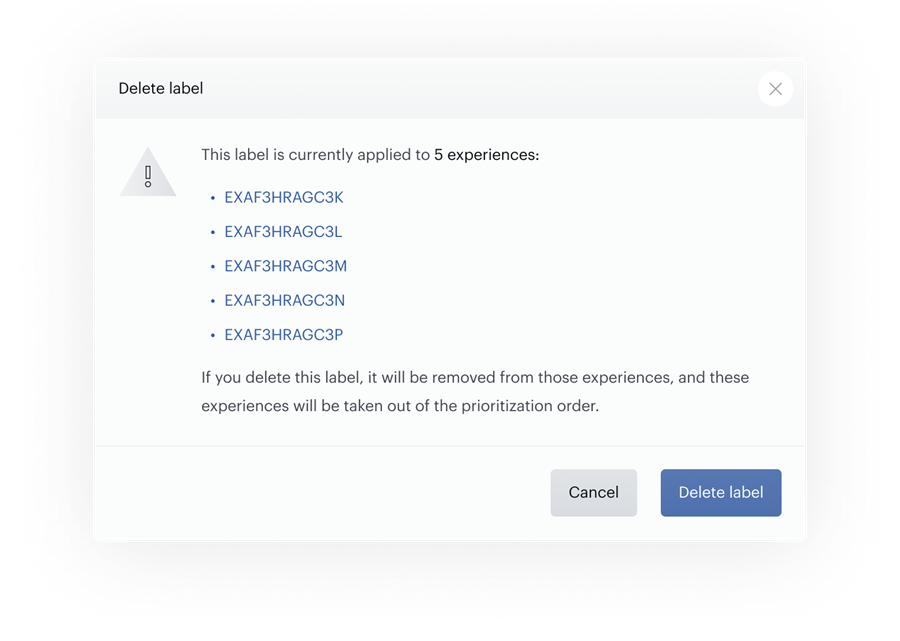Image resolution: width=900 pixels, height=641 pixels.
Task: Click the bullet beside EXAF3HRAGC3M
Action: coord(212,267)
